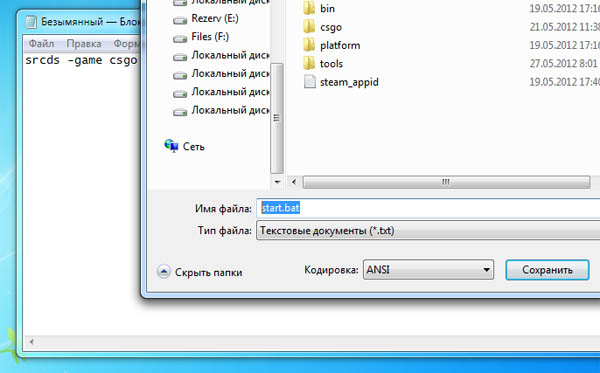This screenshot has width=600, height=373.
Task: Open the Правка menu
Action: coord(83,44)
